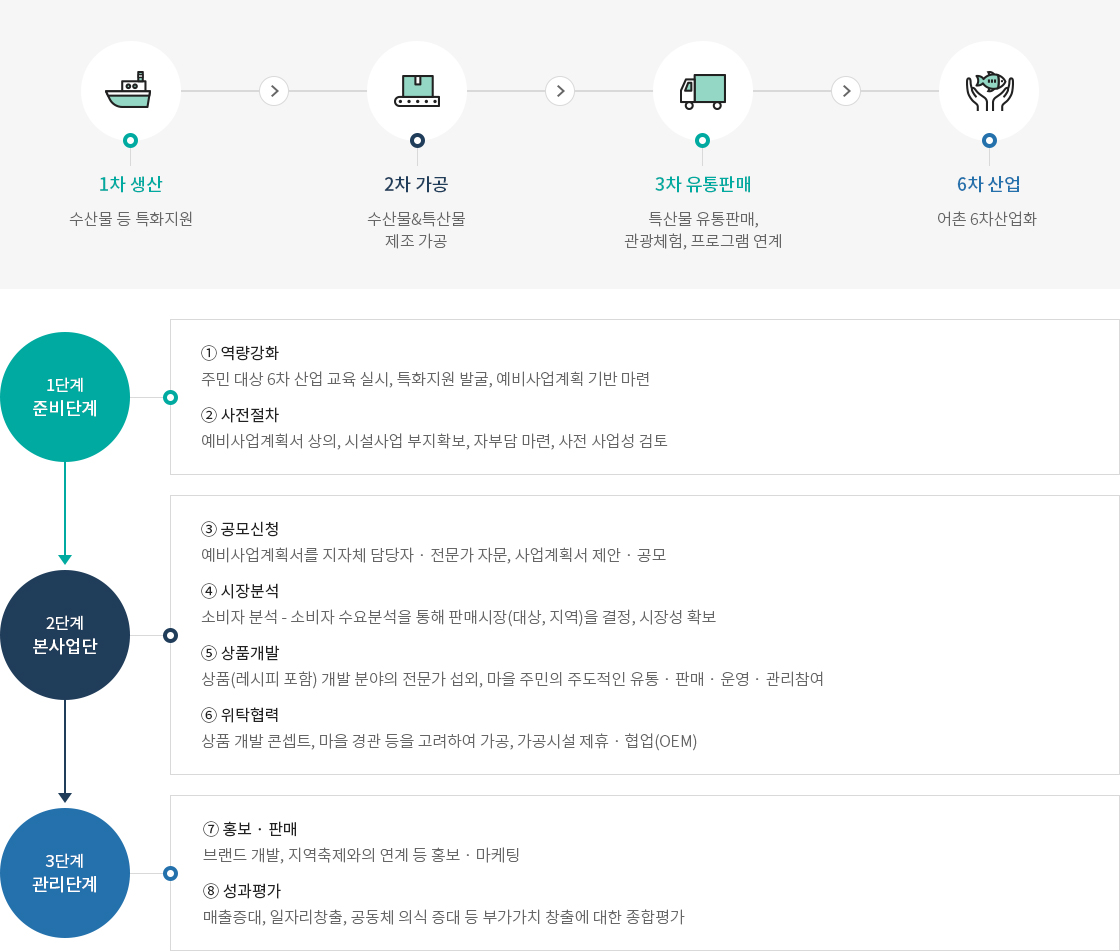Click the ring connector beside 본사업단 box
Viewport: 1120px width, 951px height.
170,635
